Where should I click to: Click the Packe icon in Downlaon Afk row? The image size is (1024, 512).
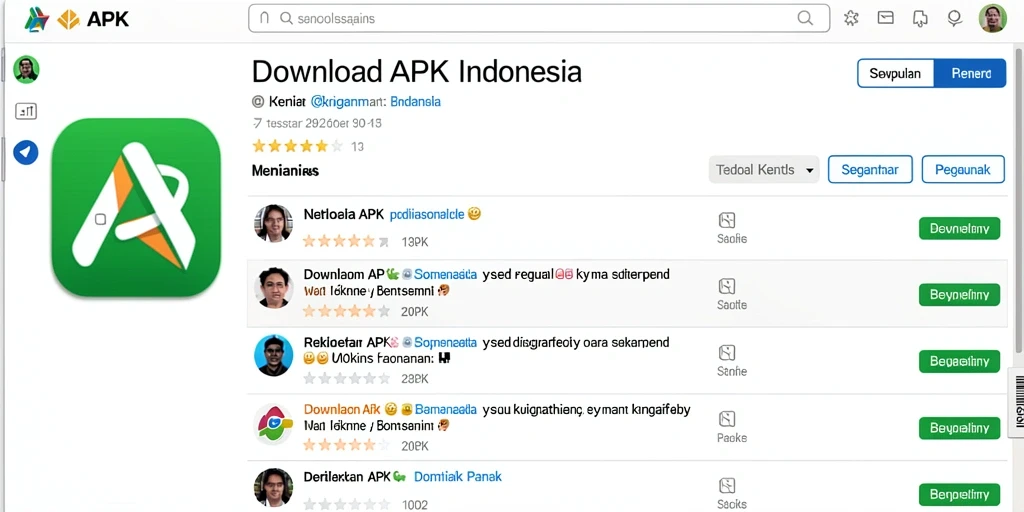[727, 419]
